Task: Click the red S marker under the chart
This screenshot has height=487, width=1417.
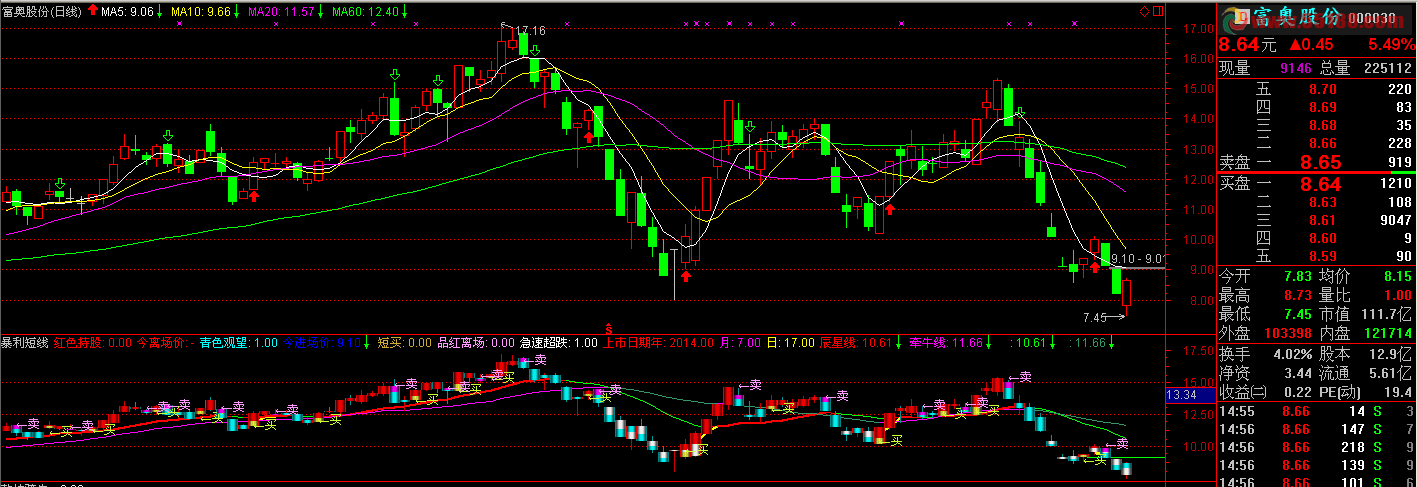Action: (x=608, y=327)
